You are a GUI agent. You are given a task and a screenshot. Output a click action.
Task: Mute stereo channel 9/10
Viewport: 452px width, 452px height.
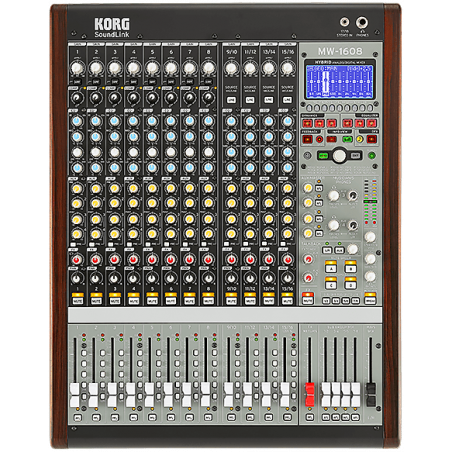(x=231, y=301)
